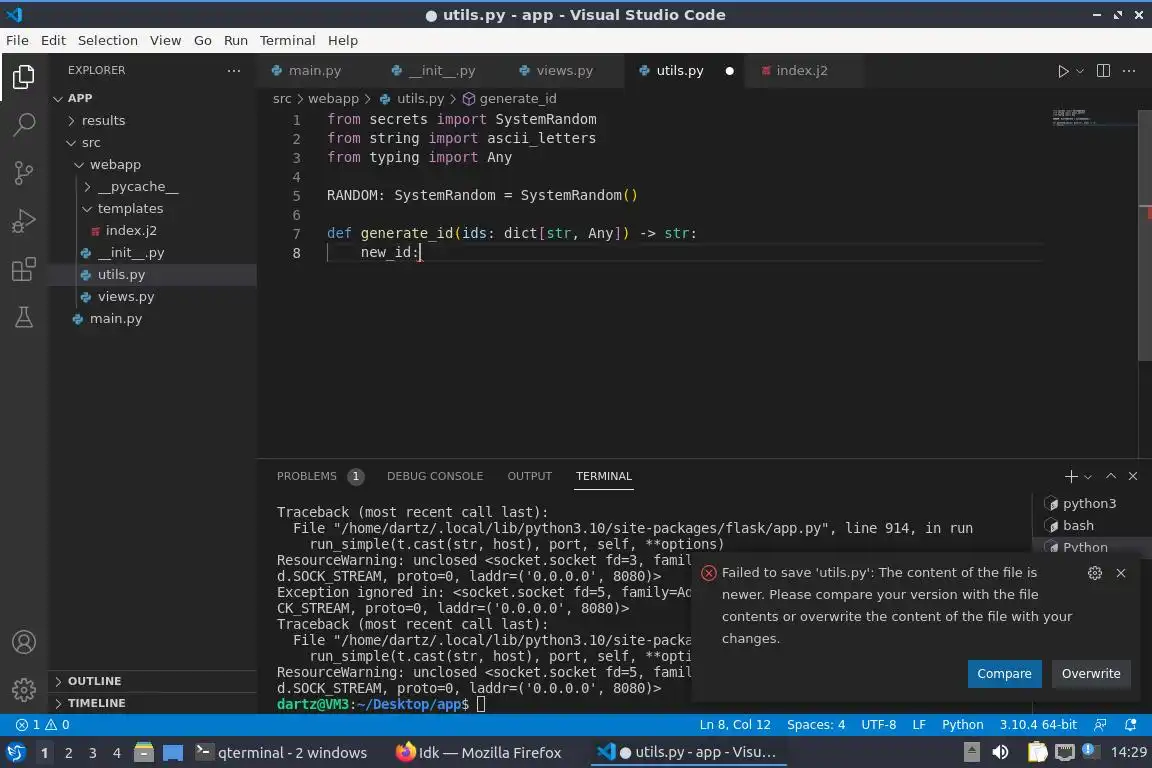This screenshot has height=768, width=1152.
Task: Expand the Timeline section
Action: point(153,703)
